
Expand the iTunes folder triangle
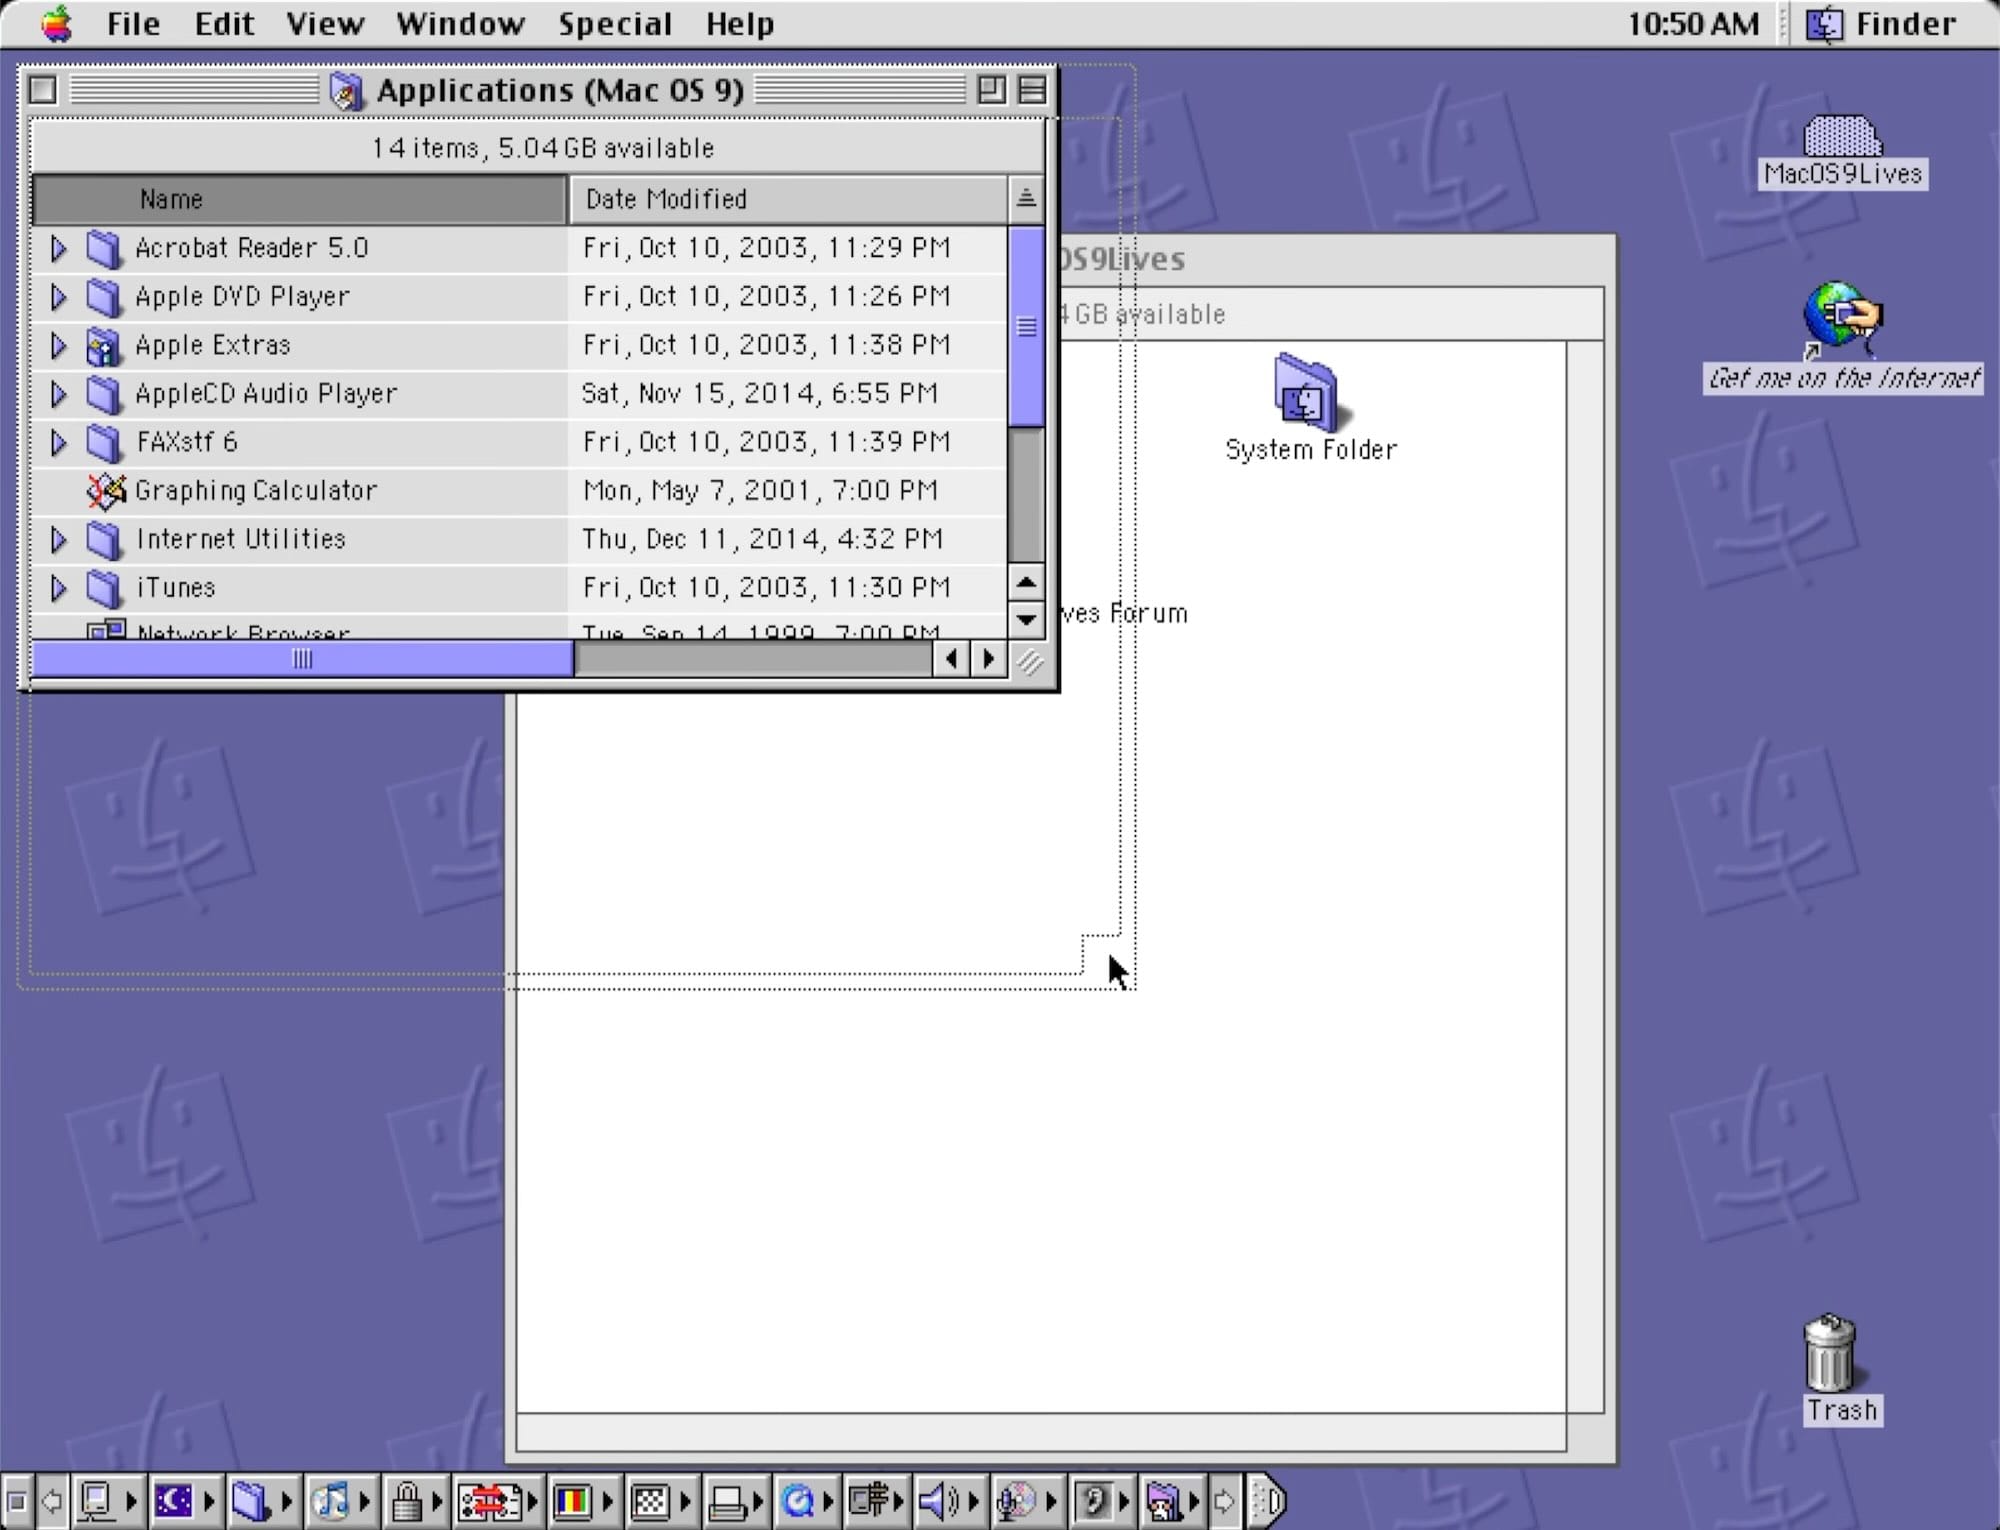pos(58,588)
